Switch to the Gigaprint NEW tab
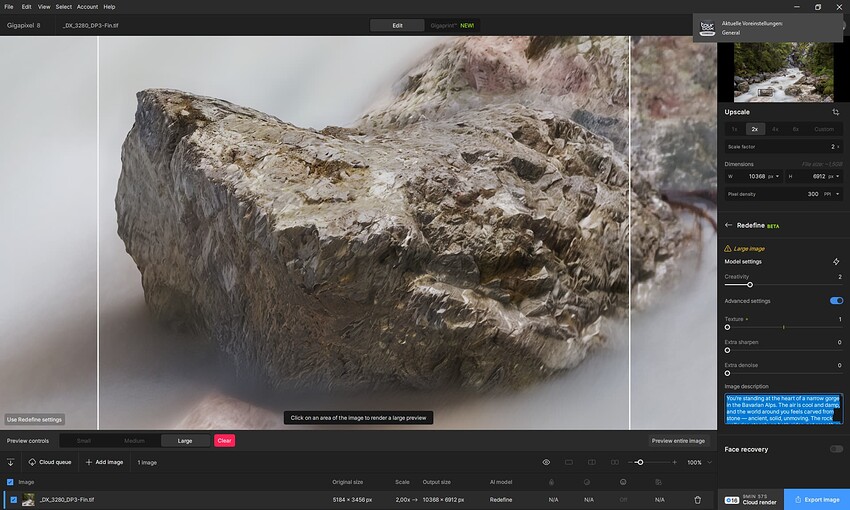Screen dimensions: 850x510 (x=452, y=25)
